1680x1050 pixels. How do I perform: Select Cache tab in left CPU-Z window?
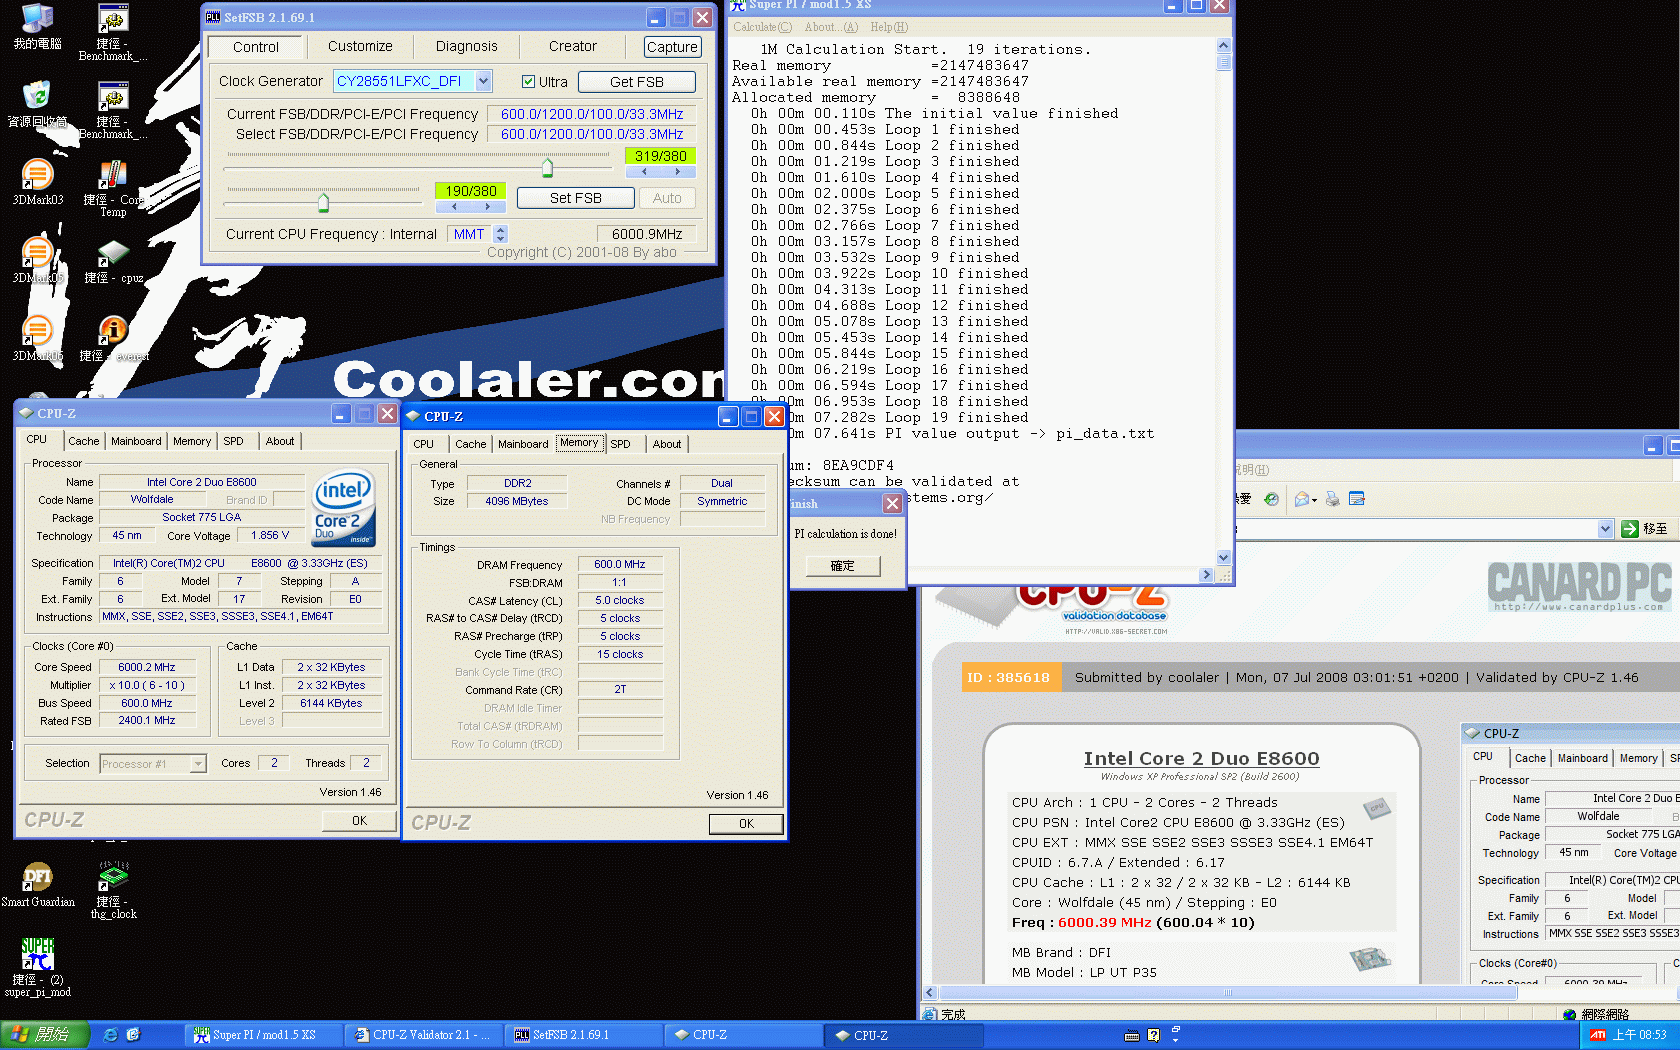click(x=84, y=441)
